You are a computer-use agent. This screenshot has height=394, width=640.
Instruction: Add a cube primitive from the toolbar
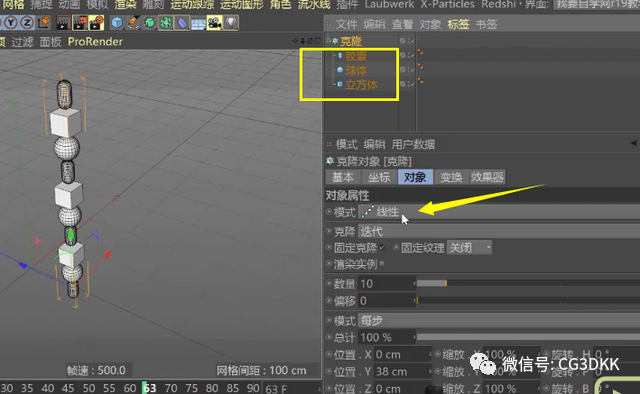(117, 23)
